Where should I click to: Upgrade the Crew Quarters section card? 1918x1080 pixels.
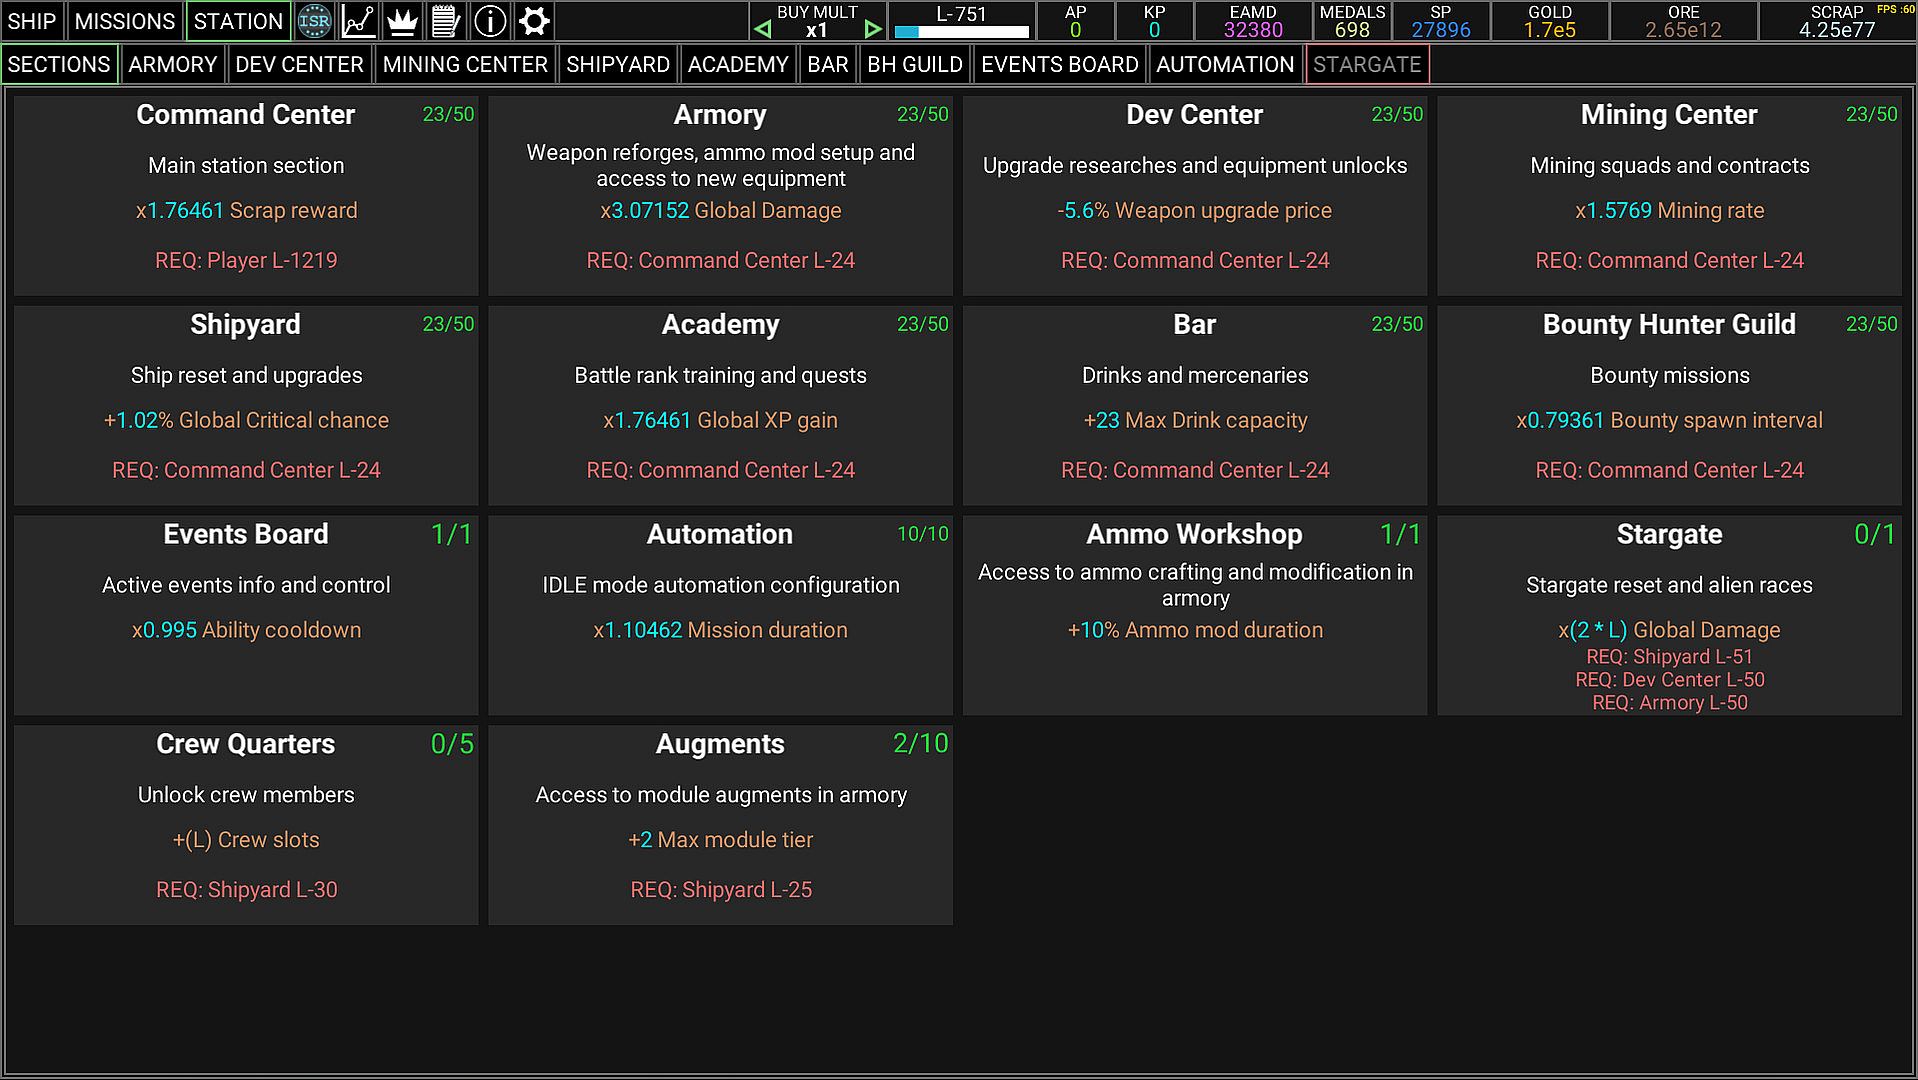[x=246, y=825]
